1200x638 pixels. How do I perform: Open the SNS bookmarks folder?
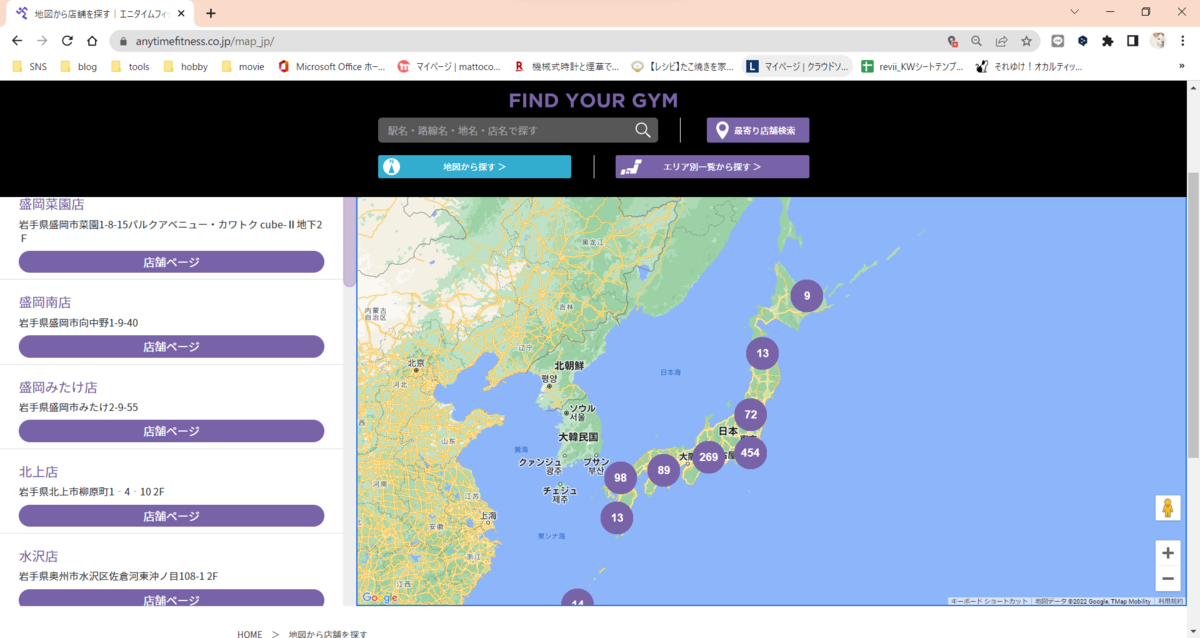click(29, 67)
